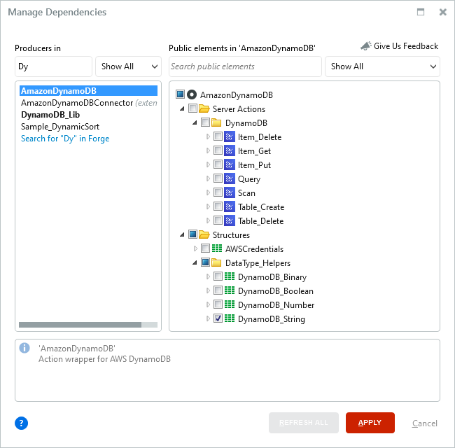Click the AmazonDynamoDB module root icon
This screenshot has width=455, height=448.
[192, 95]
